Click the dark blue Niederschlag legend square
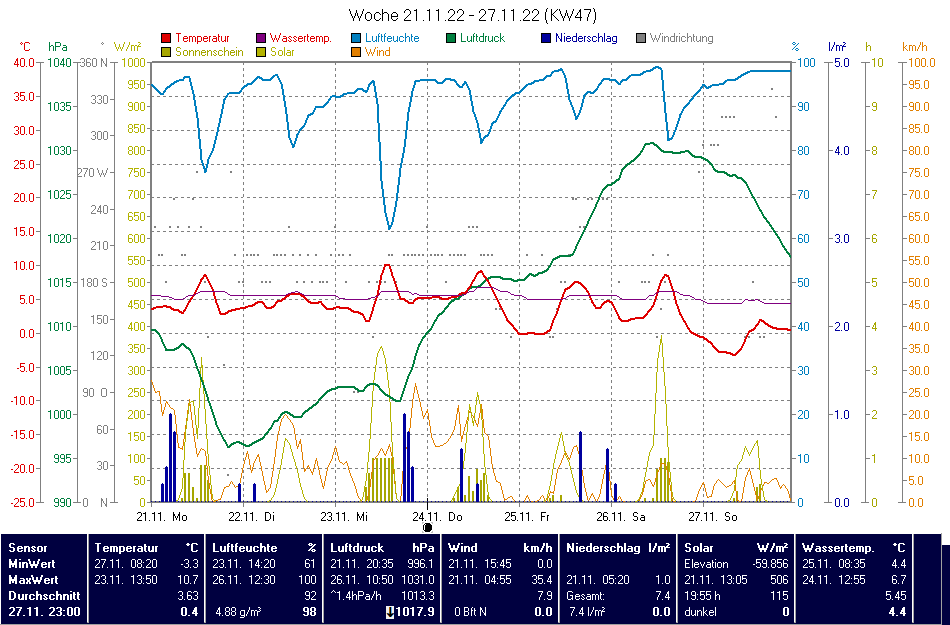Viewport: 950px width, 625px height. pyautogui.click(x=546, y=38)
